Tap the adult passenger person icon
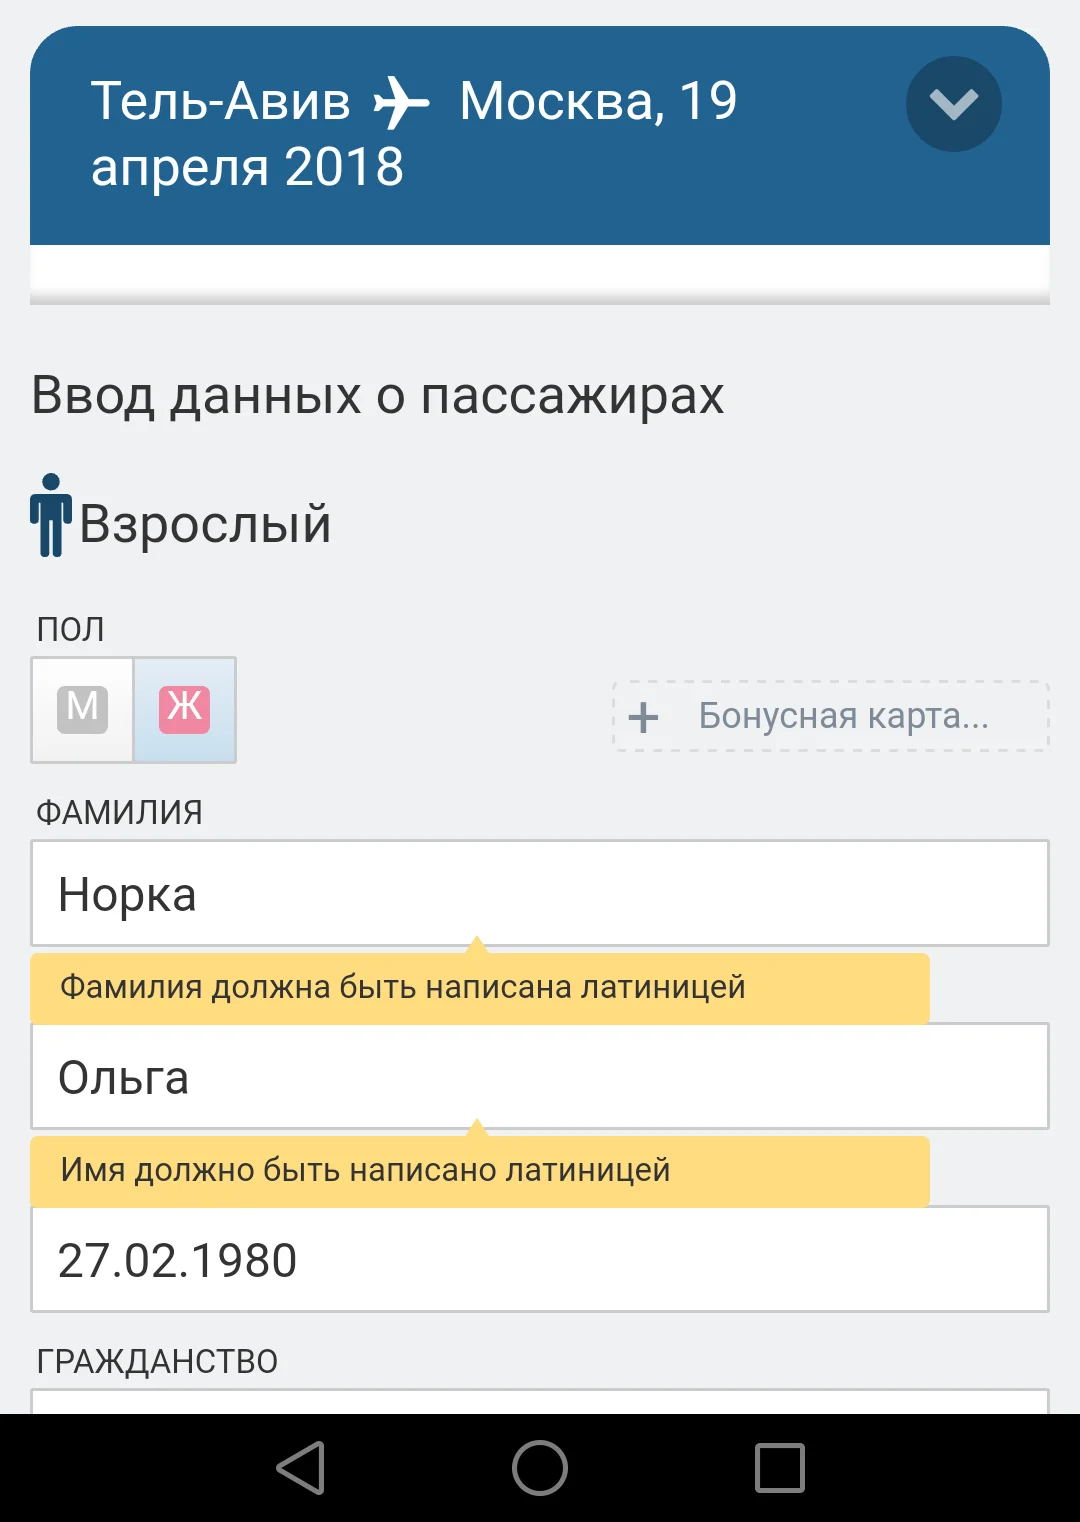The height and width of the screenshot is (1522, 1080). 50,515
